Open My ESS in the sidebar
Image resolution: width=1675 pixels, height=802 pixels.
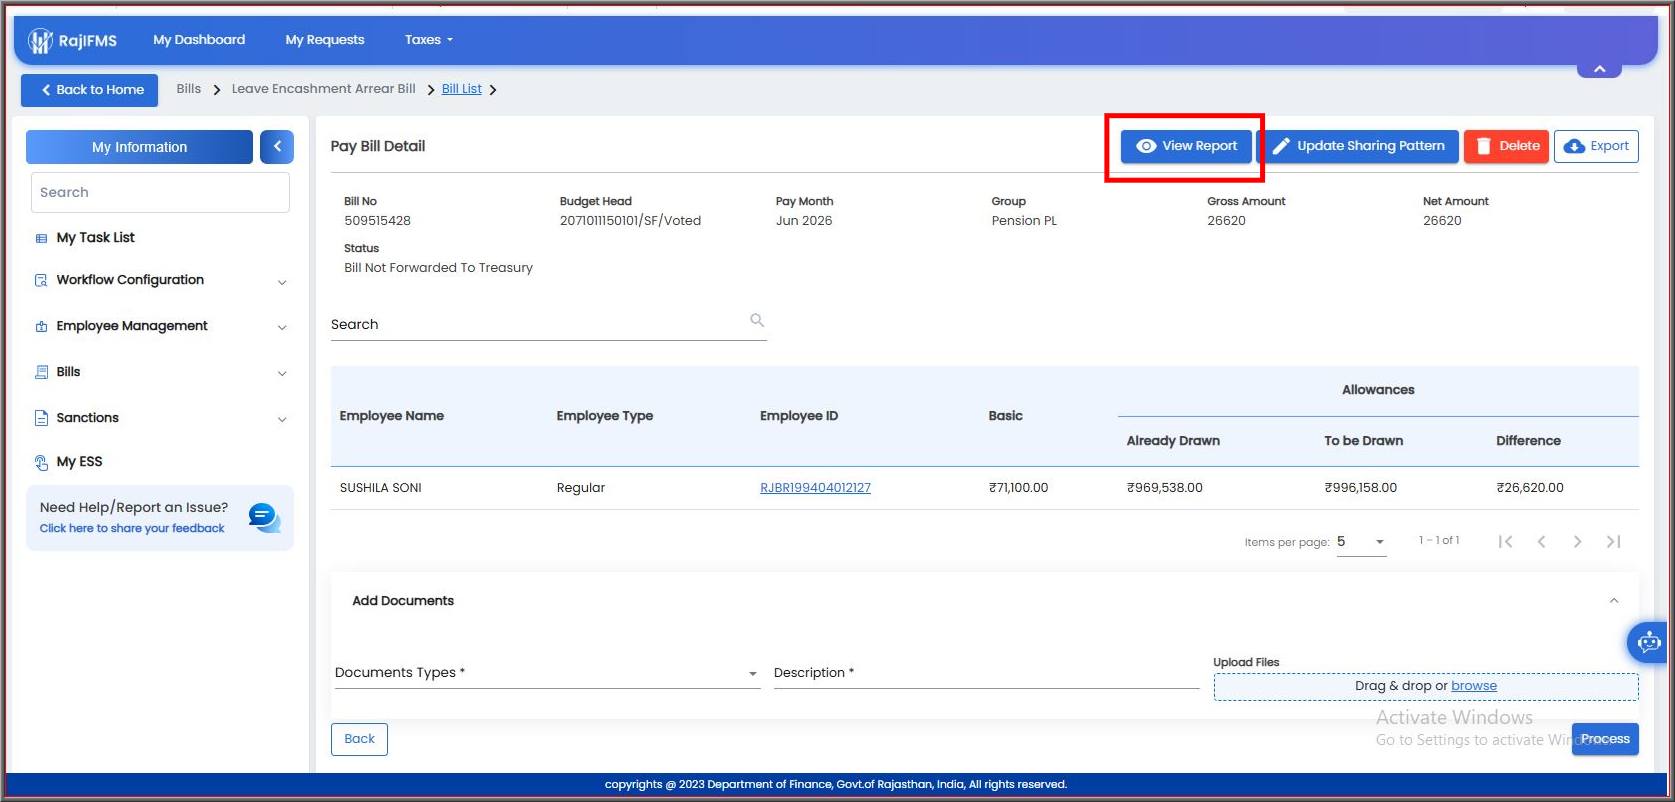pos(79,462)
